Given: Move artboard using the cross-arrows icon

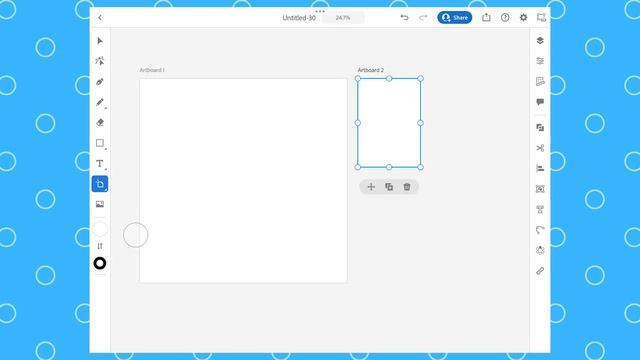Looking at the screenshot, I should click(x=371, y=187).
